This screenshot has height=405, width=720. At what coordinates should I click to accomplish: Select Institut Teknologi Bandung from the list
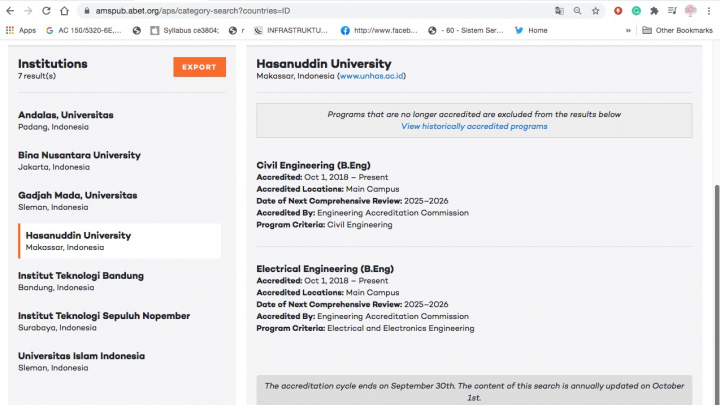81,276
